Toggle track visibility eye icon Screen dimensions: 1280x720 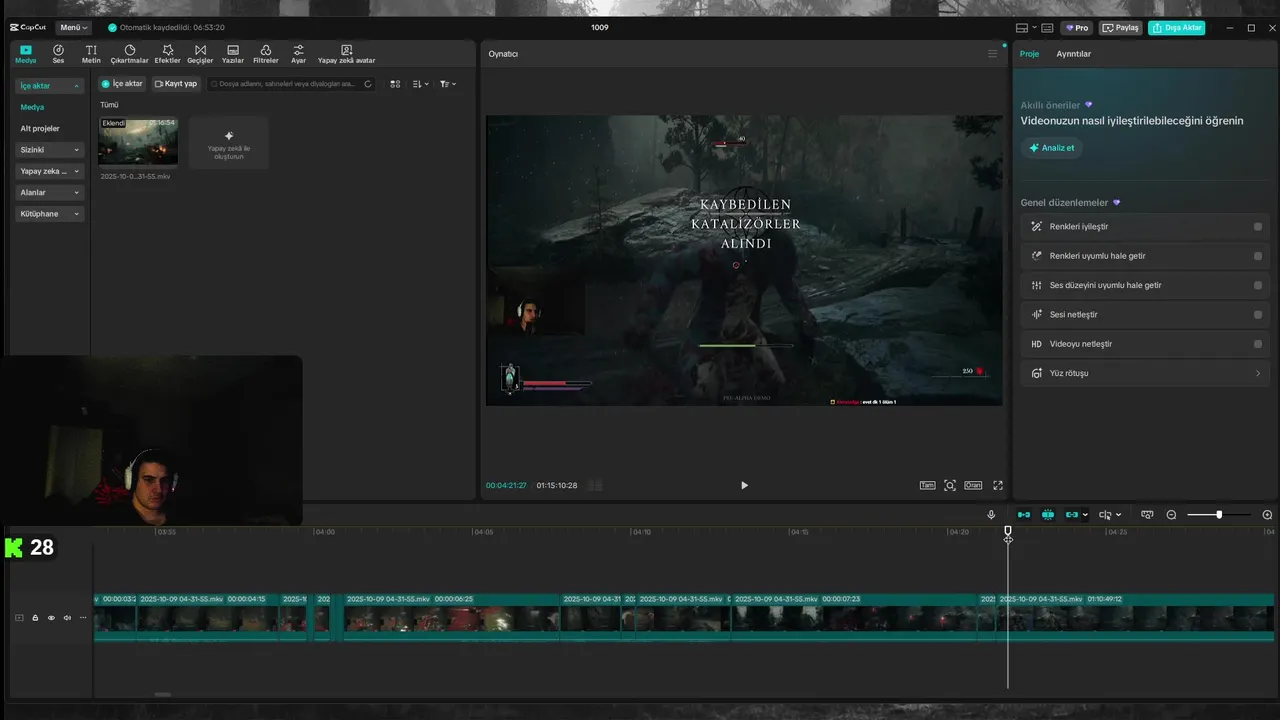(51, 618)
